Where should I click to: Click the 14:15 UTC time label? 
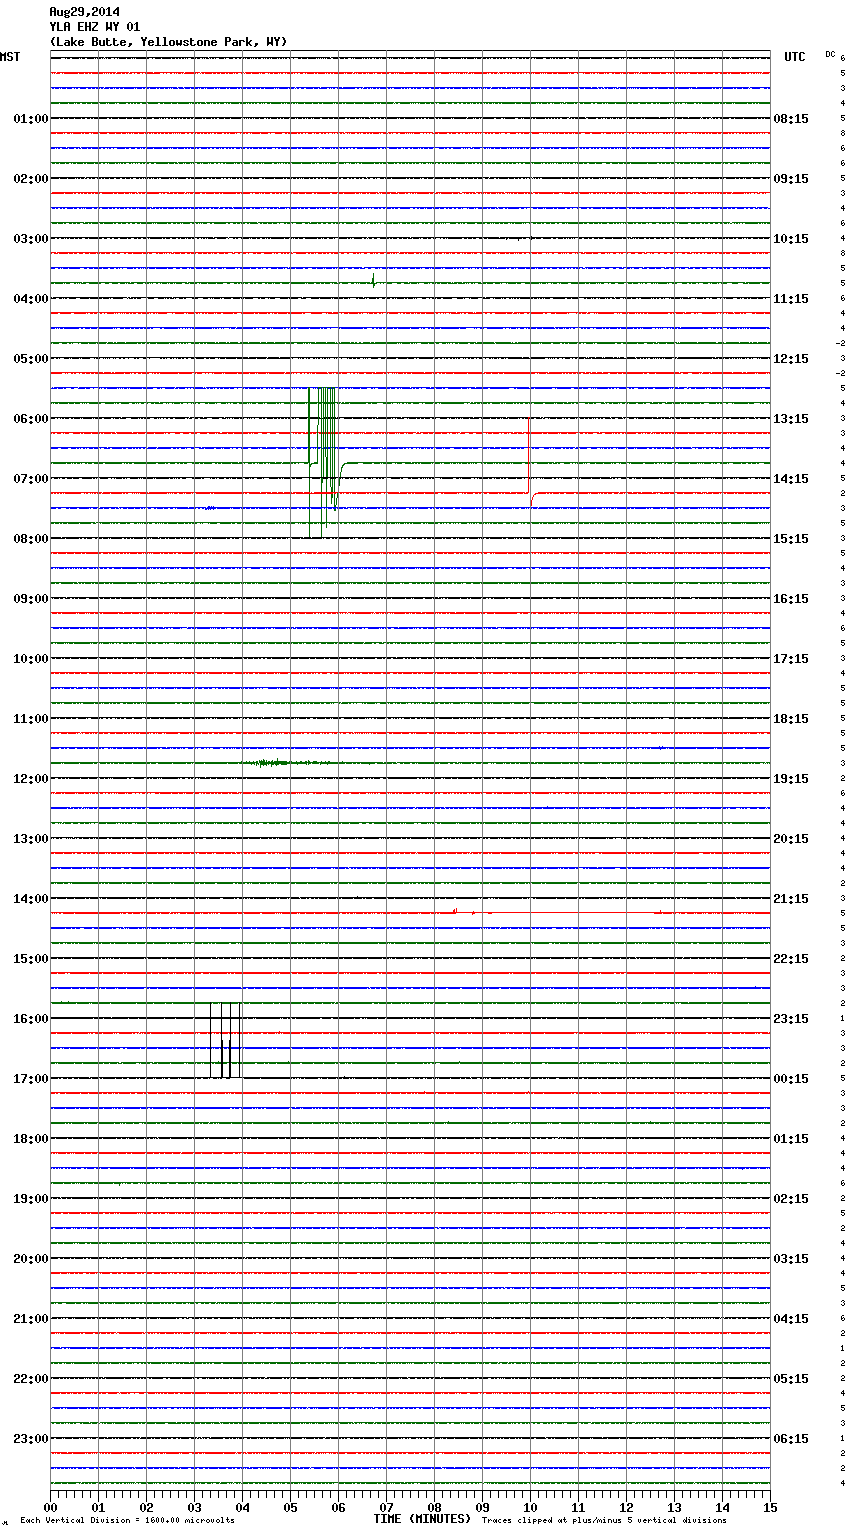click(791, 479)
